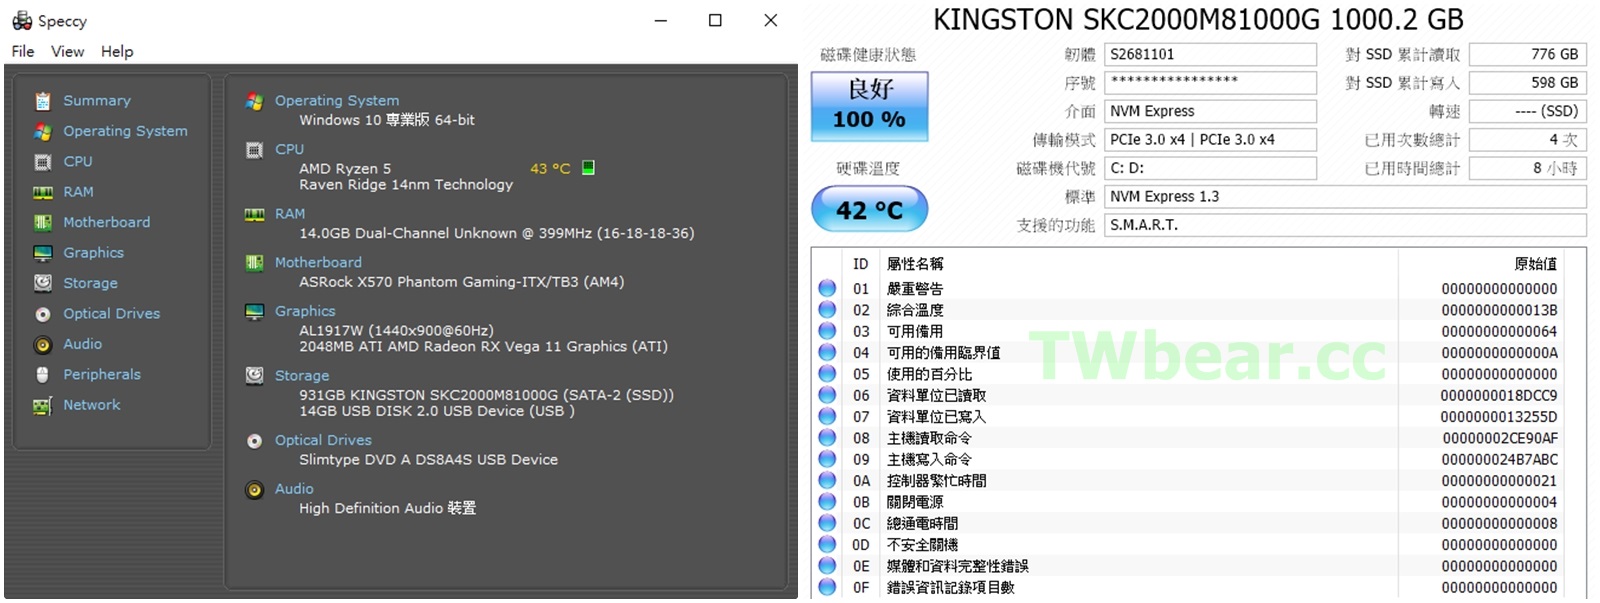Image resolution: width=1600 pixels, height=603 pixels.
Task: Open Storage heading link in summary
Action: 302,375
